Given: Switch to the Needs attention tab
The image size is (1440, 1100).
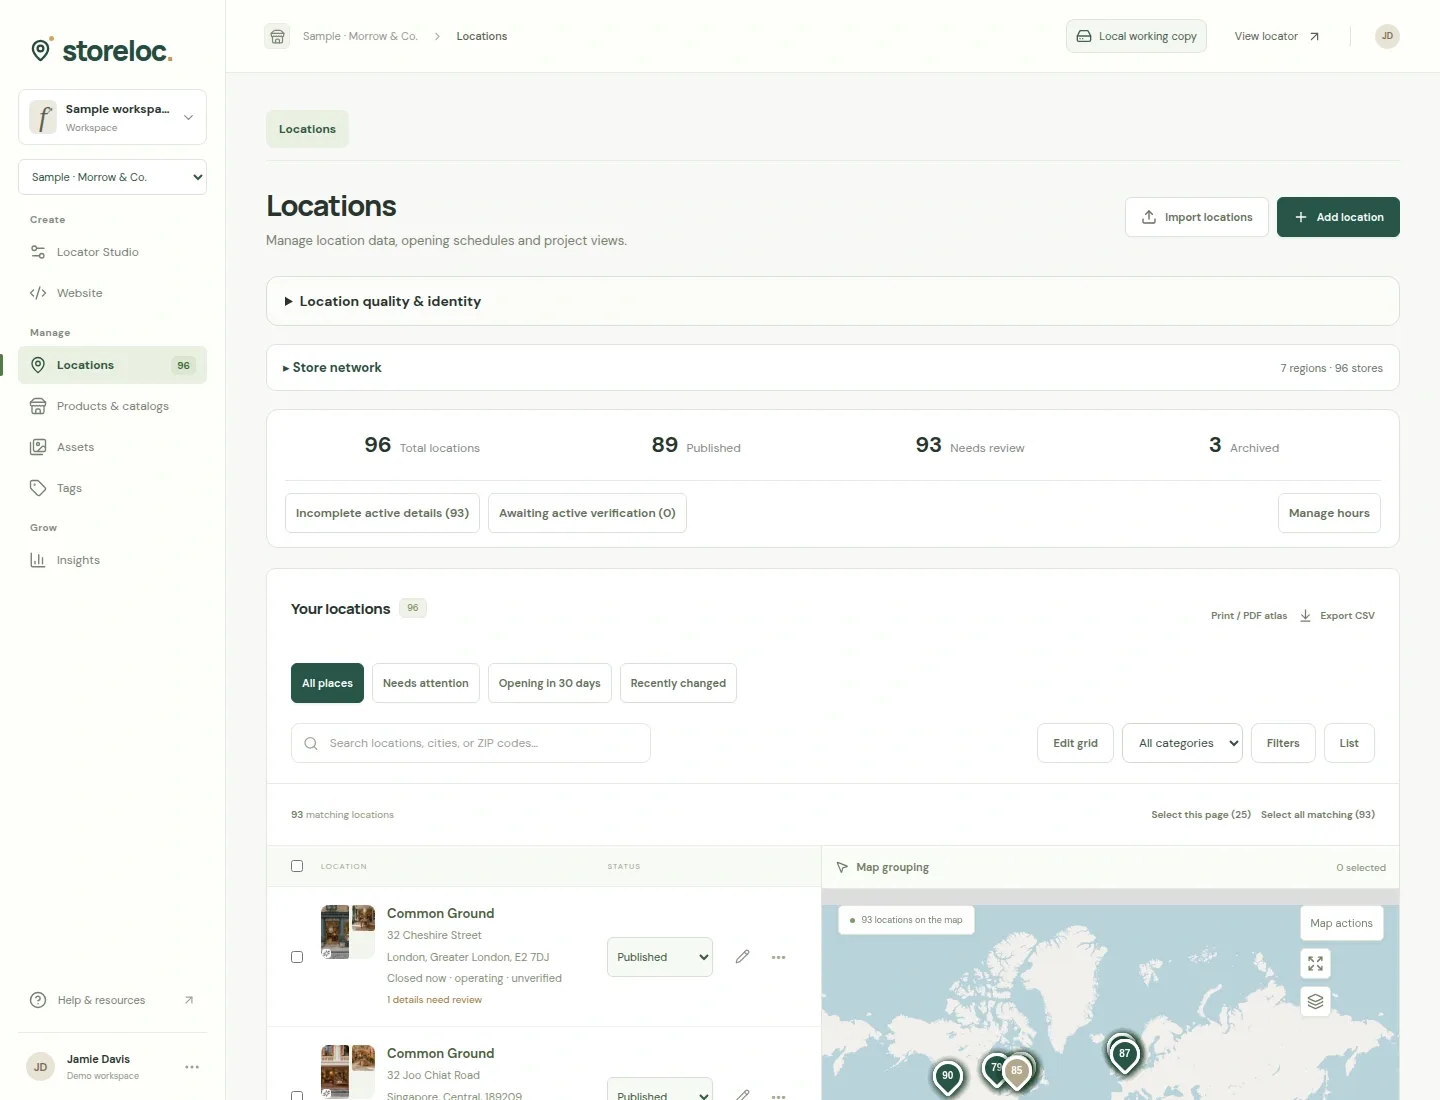Looking at the screenshot, I should point(425,683).
